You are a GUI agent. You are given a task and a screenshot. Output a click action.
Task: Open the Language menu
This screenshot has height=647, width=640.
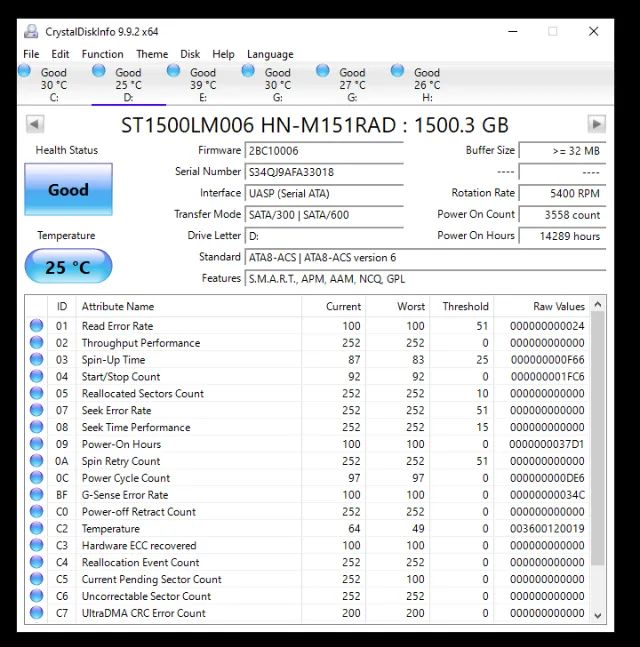click(x=270, y=54)
